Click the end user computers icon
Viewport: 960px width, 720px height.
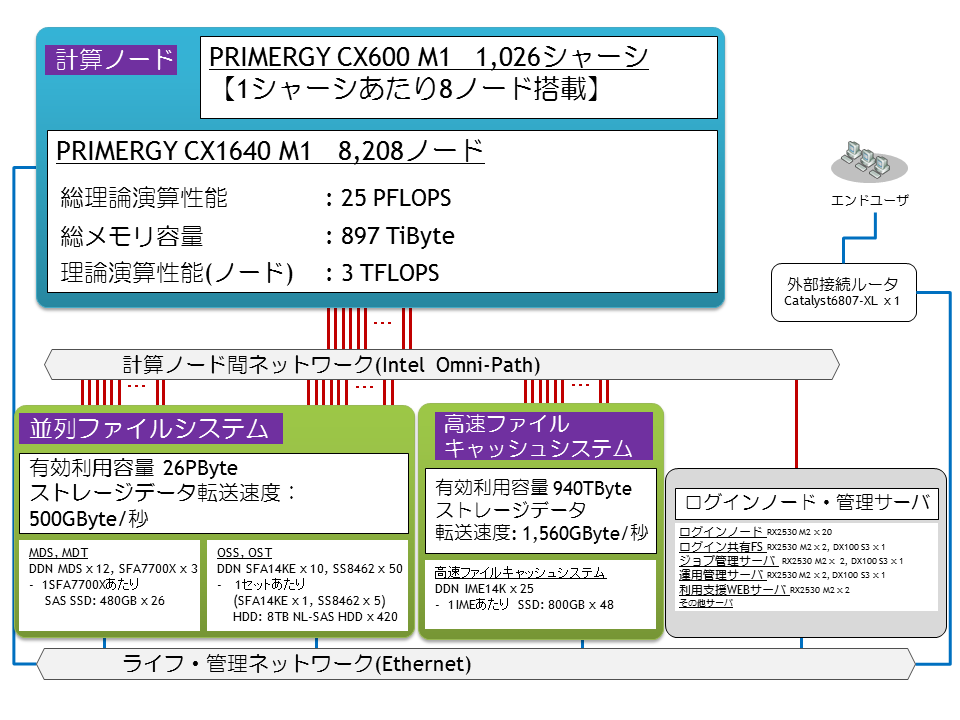[x=868, y=162]
